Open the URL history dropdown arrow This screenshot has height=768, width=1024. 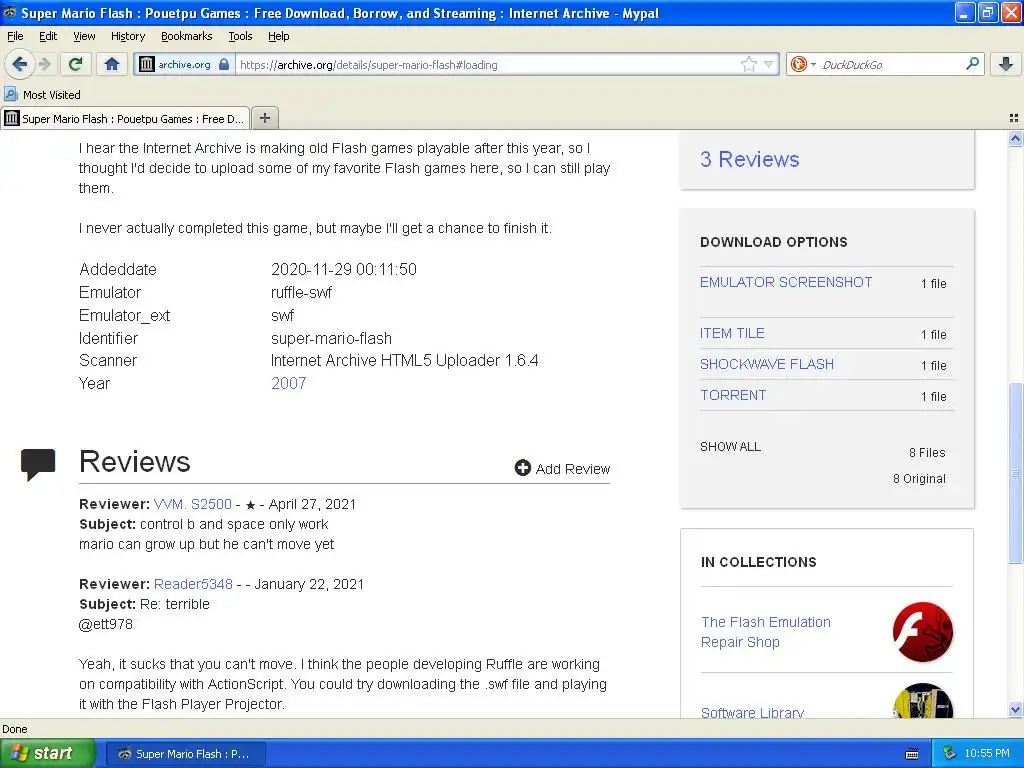pos(769,64)
